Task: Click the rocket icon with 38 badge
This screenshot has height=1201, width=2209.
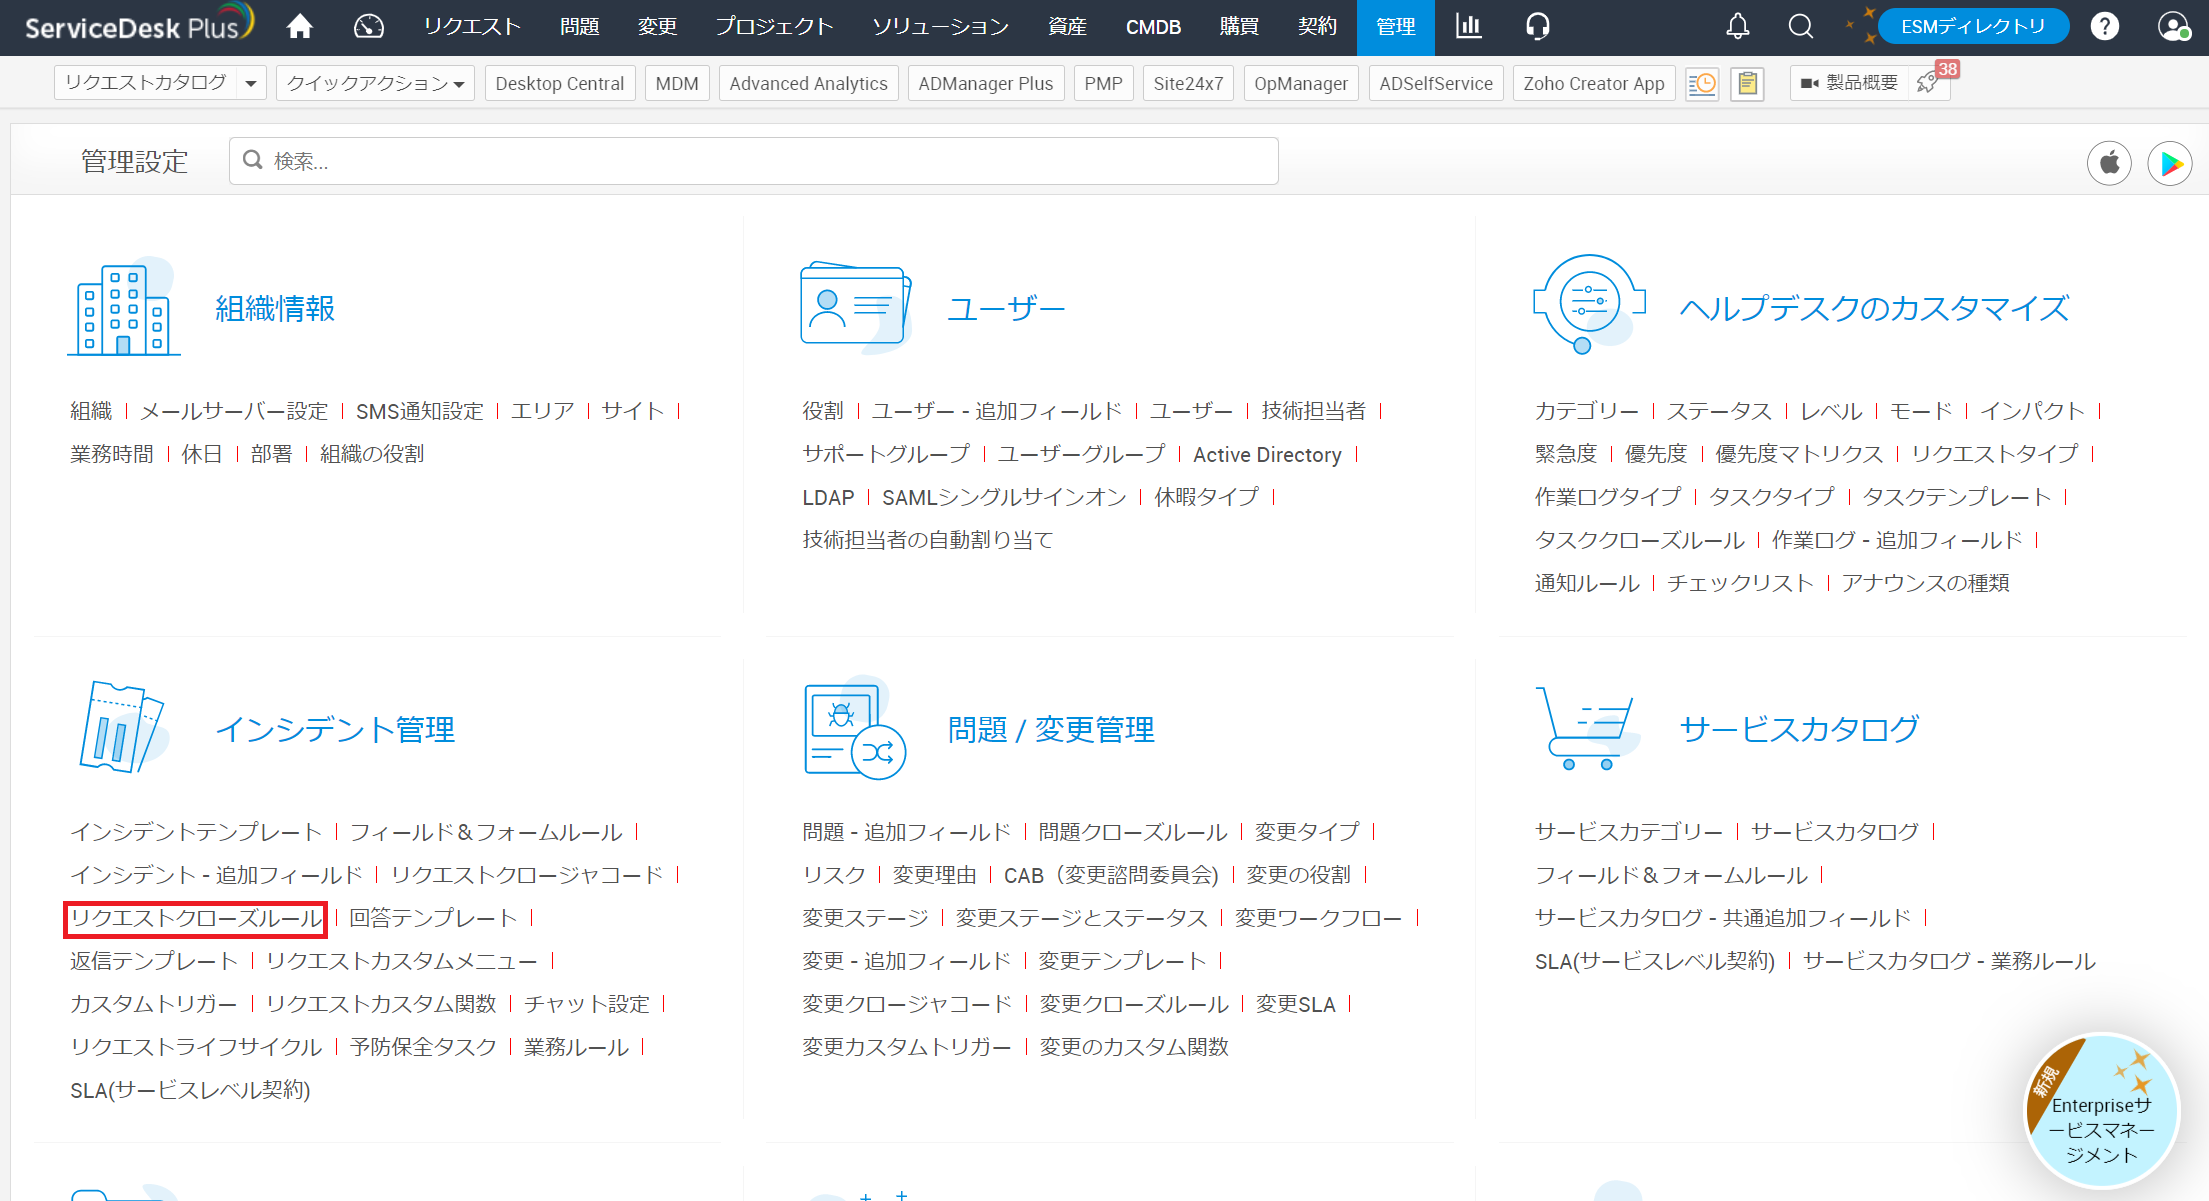Action: pos(1927,84)
